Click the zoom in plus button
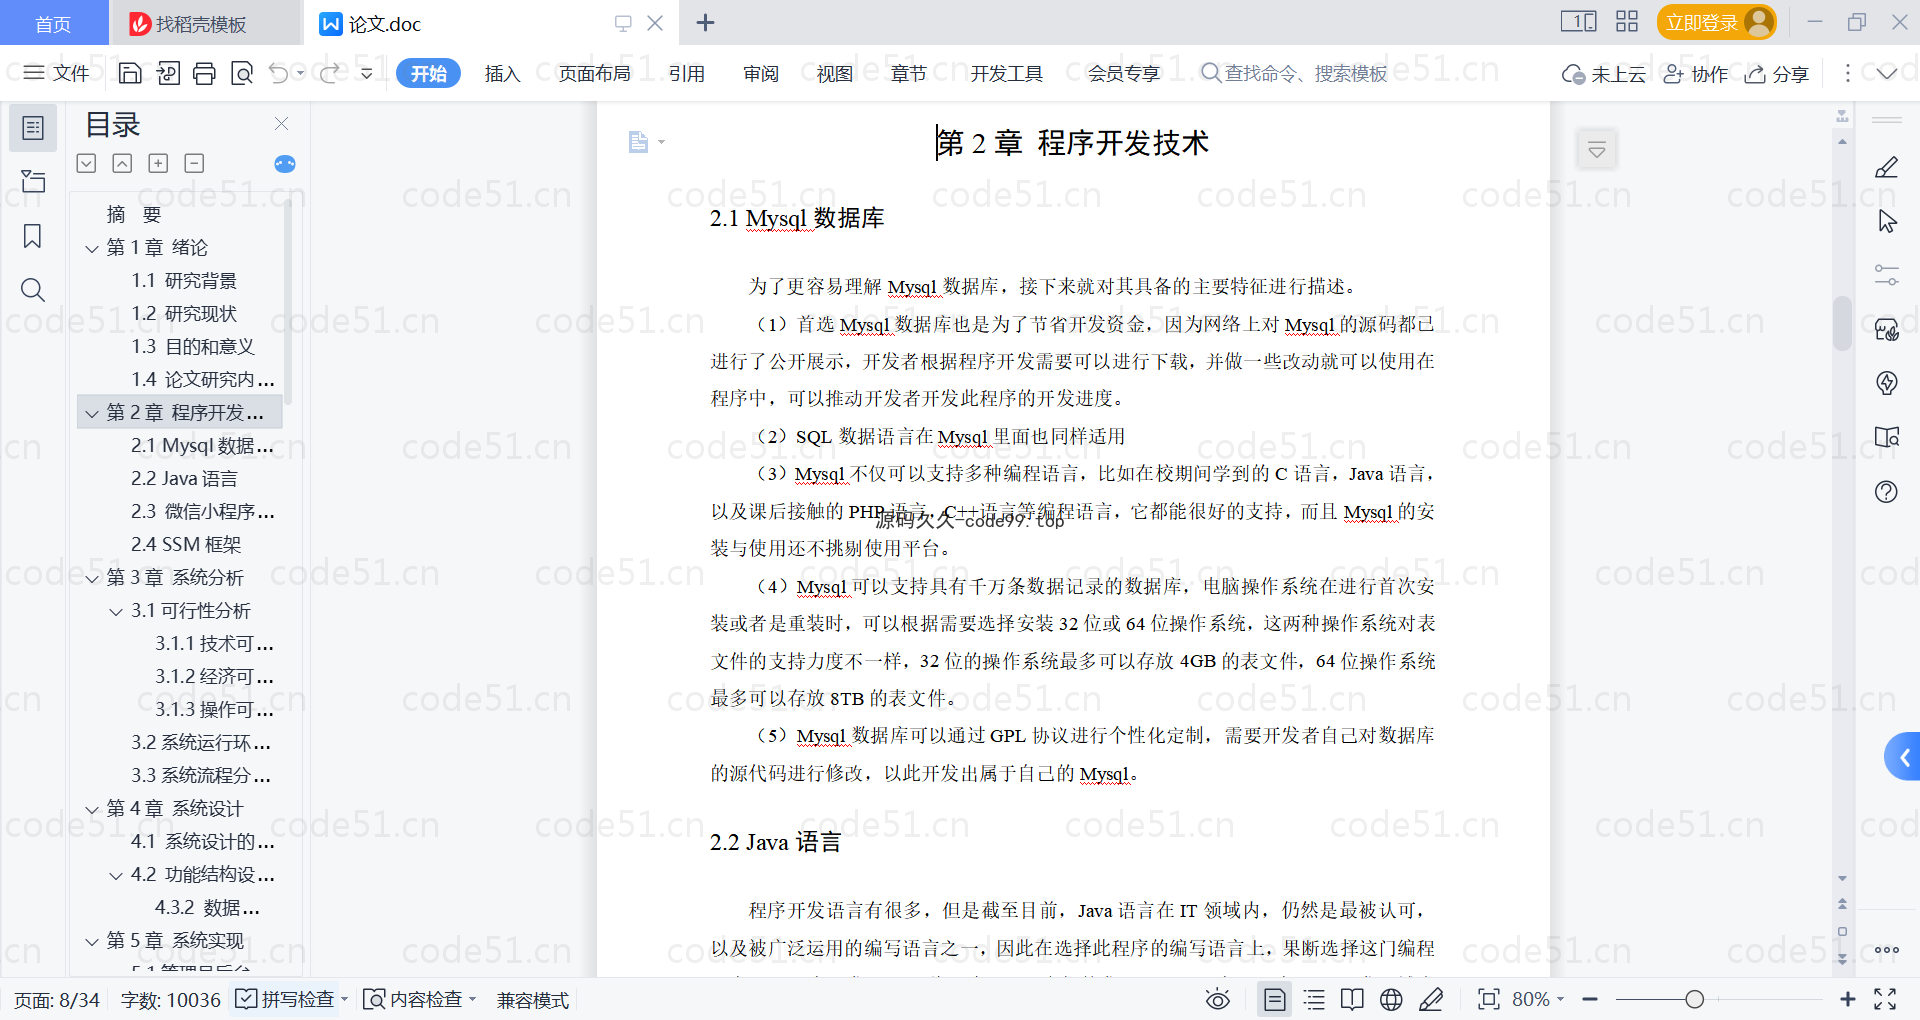This screenshot has height=1020, width=1920. [1848, 999]
